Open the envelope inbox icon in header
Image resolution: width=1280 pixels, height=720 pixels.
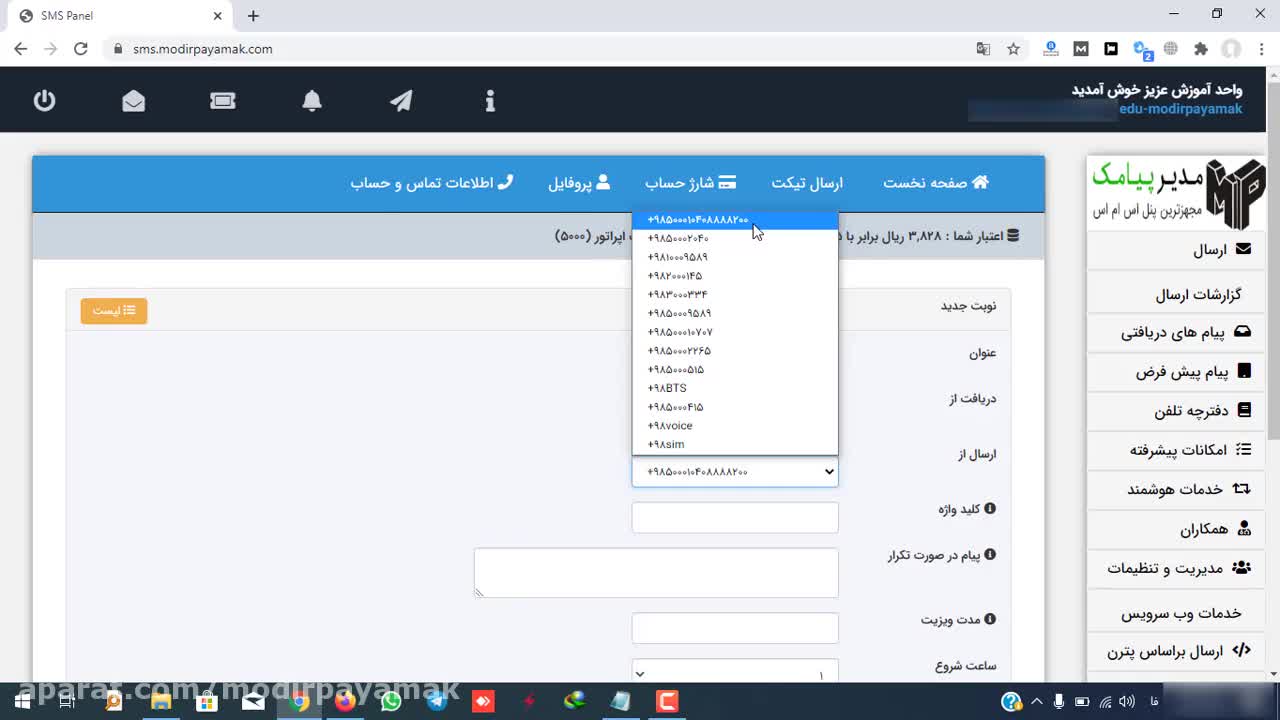(x=133, y=100)
